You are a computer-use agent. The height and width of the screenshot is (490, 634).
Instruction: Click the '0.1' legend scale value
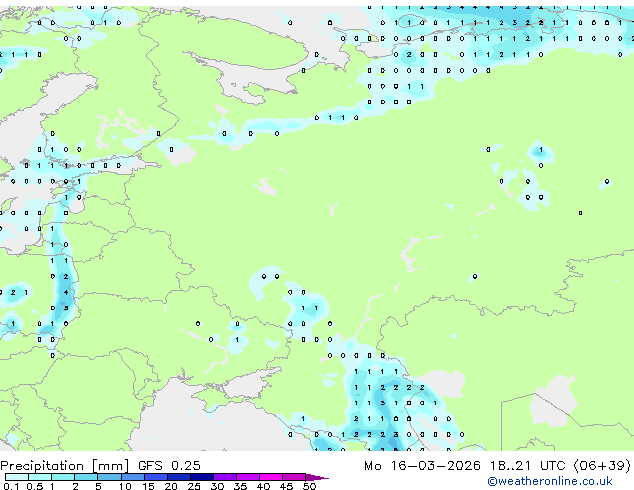pyautogui.click(x=11, y=486)
